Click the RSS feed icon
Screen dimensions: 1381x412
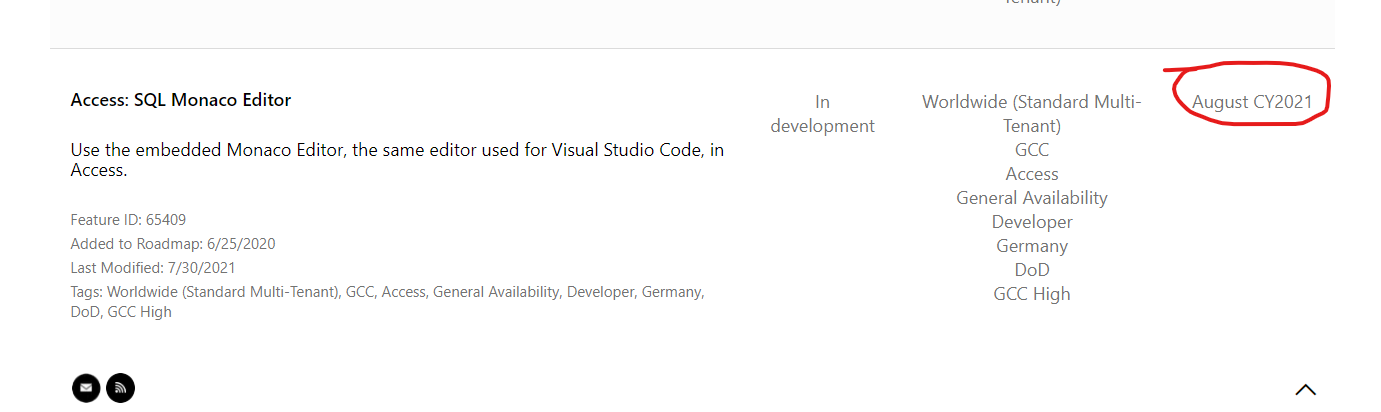click(120, 388)
